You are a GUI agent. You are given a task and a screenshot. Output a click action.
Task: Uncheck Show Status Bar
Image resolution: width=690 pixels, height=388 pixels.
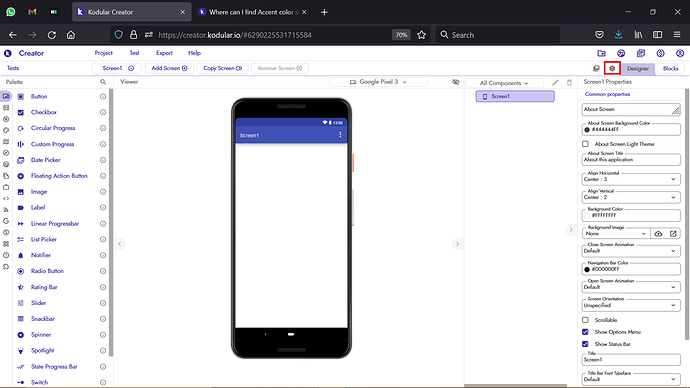585,344
